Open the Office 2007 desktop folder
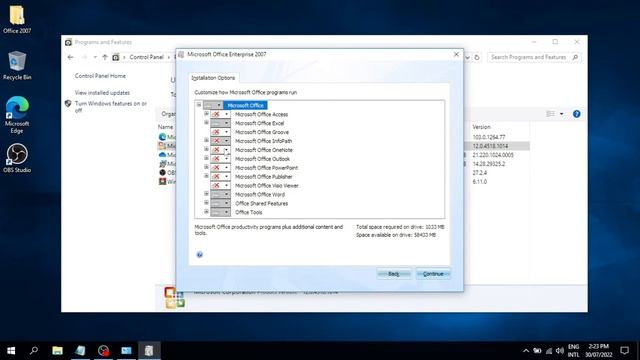The width and height of the screenshot is (640, 360). [17, 19]
